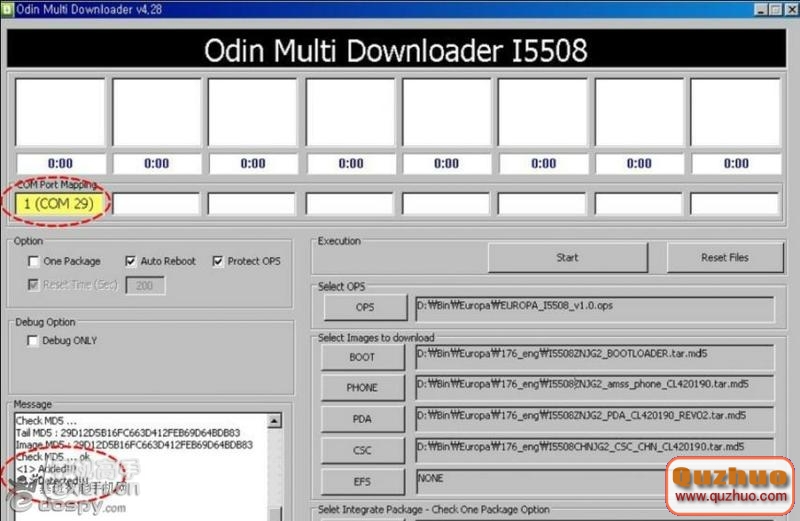This screenshot has width=800, height=521.
Task: Click the amss_phone tar.md5 path field
Action: pyautogui.click(x=595, y=388)
